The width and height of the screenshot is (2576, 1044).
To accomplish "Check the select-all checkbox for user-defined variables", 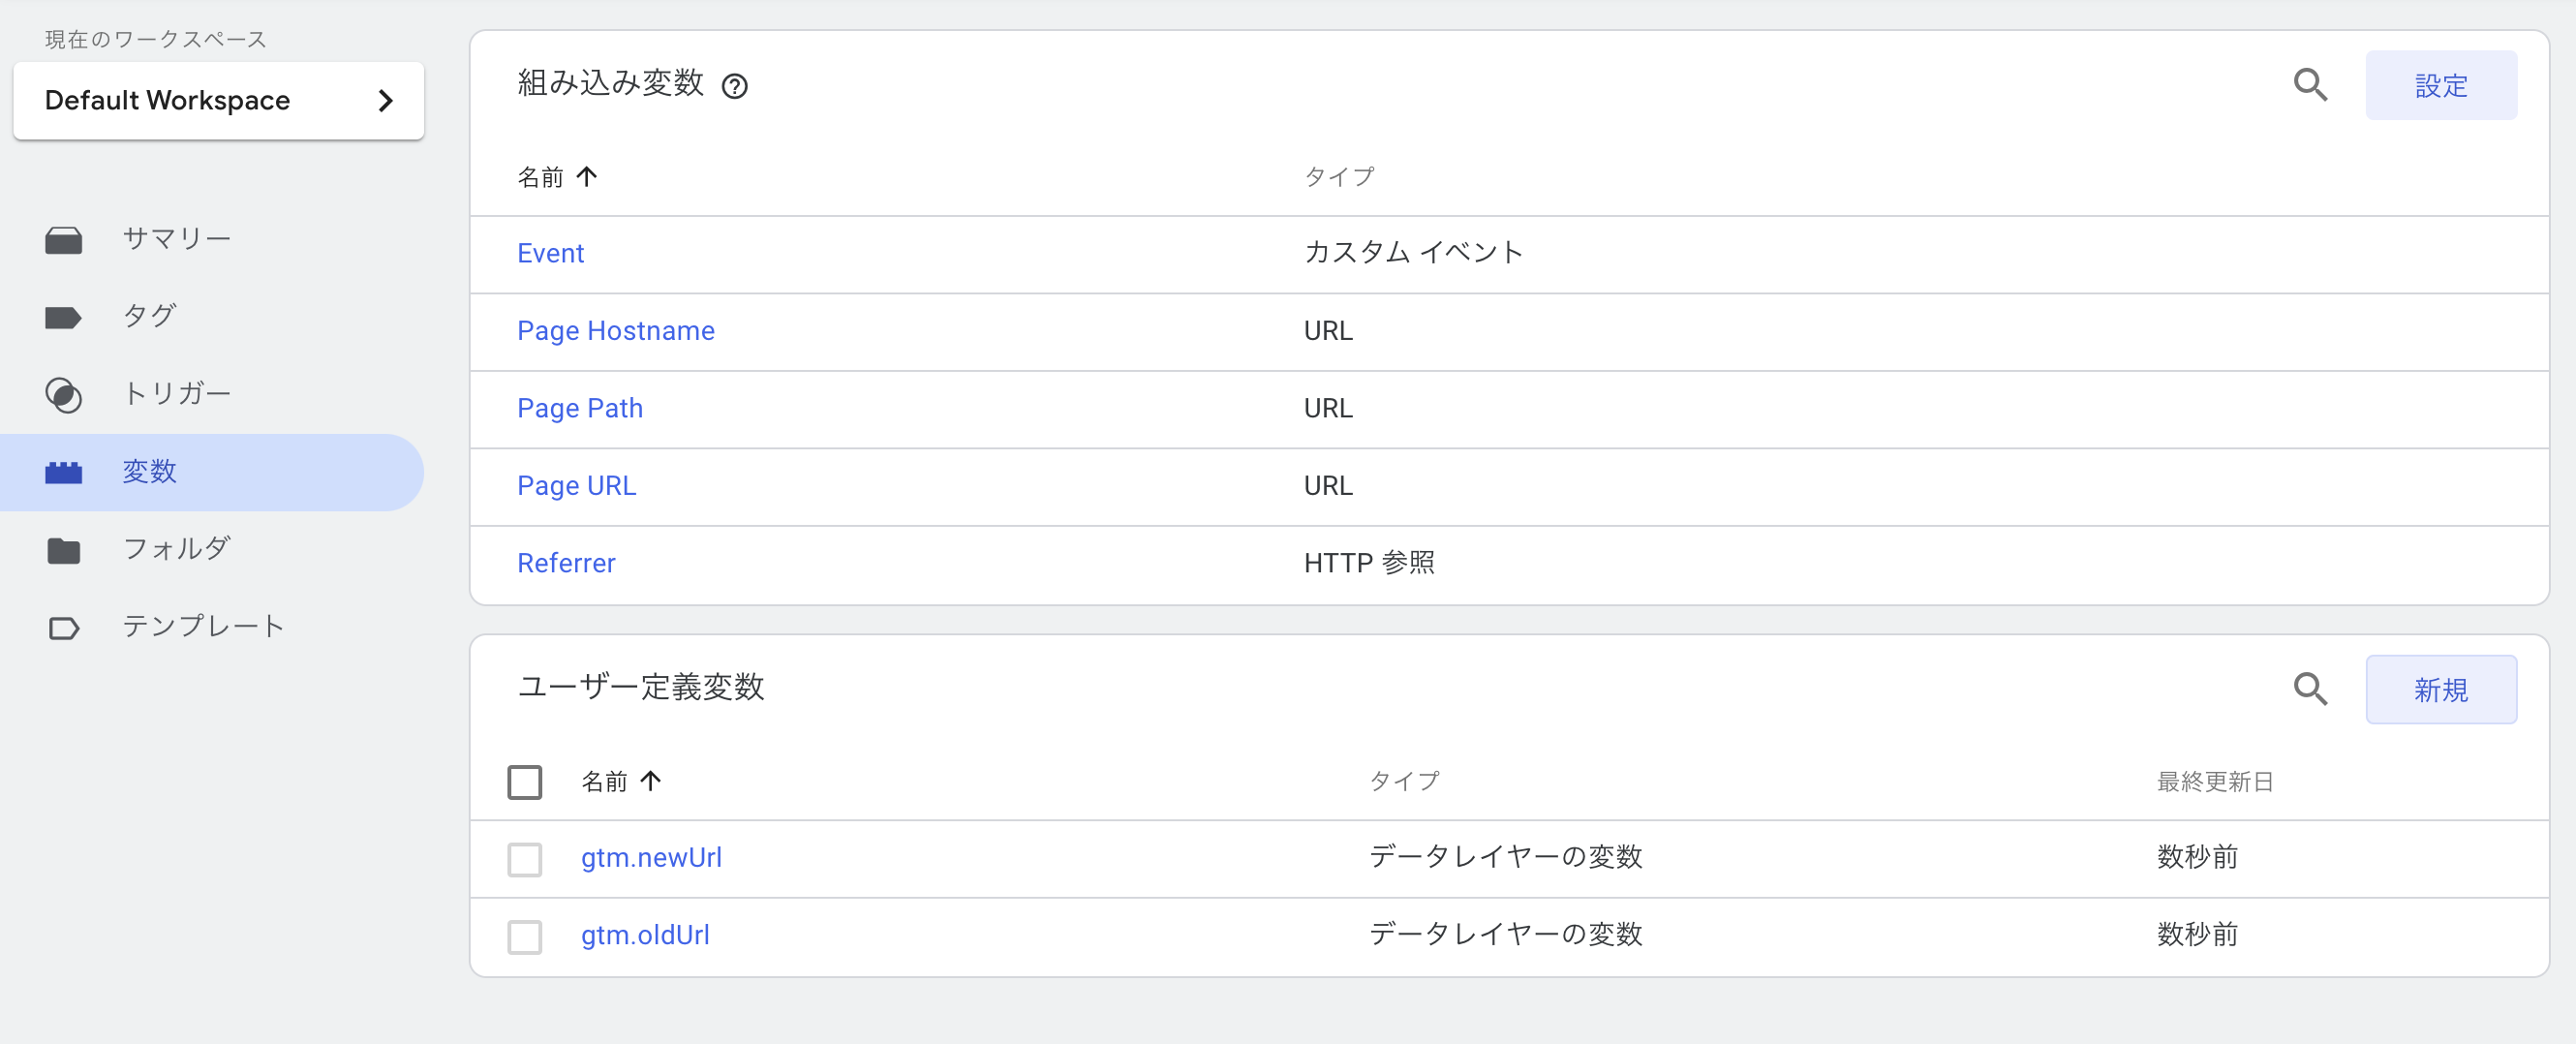I will click(525, 782).
